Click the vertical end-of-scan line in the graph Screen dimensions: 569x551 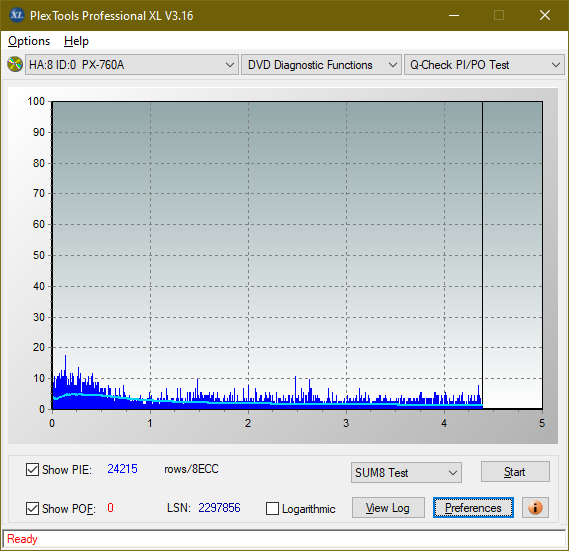482,254
